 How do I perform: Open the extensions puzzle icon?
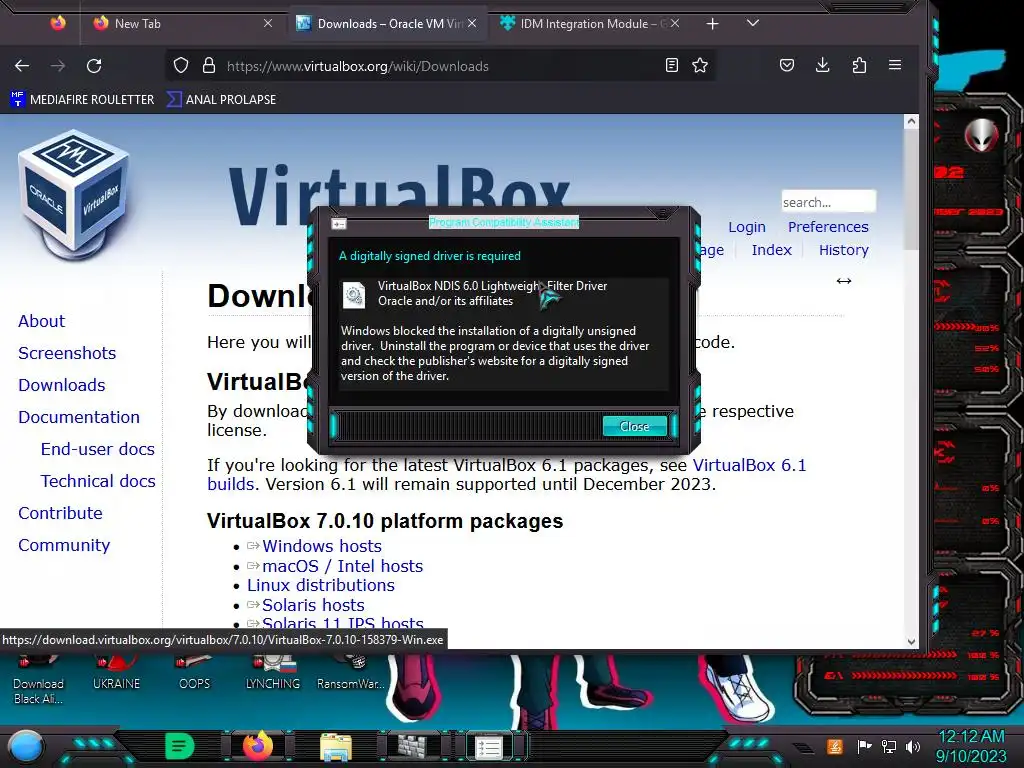[x=859, y=65]
